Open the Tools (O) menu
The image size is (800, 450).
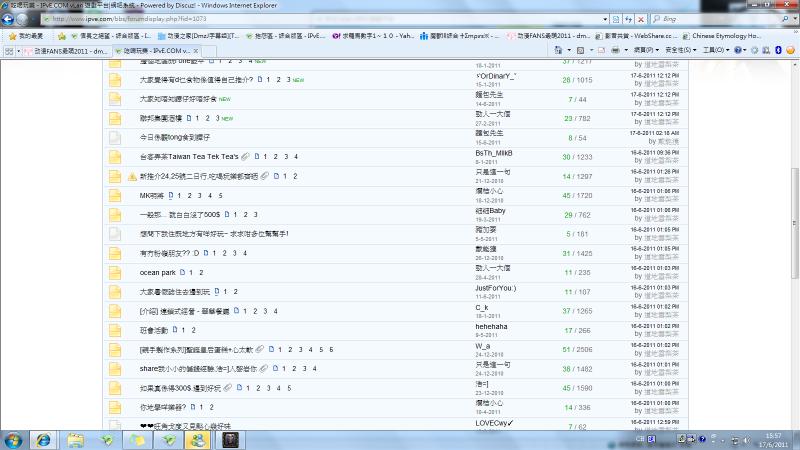(x=716, y=50)
